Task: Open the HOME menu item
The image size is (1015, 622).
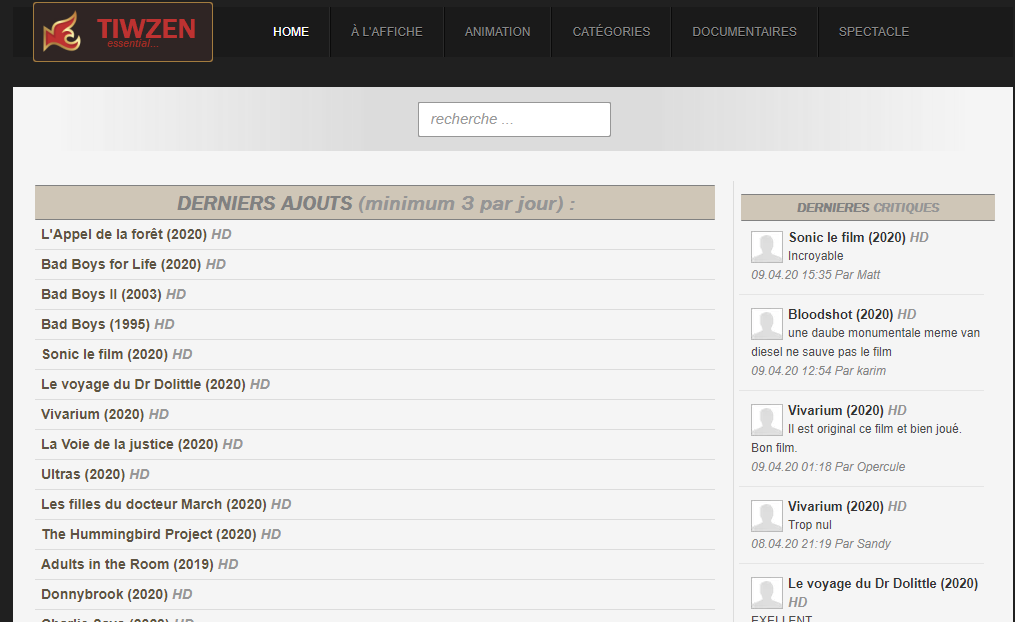Action: [x=291, y=32]
